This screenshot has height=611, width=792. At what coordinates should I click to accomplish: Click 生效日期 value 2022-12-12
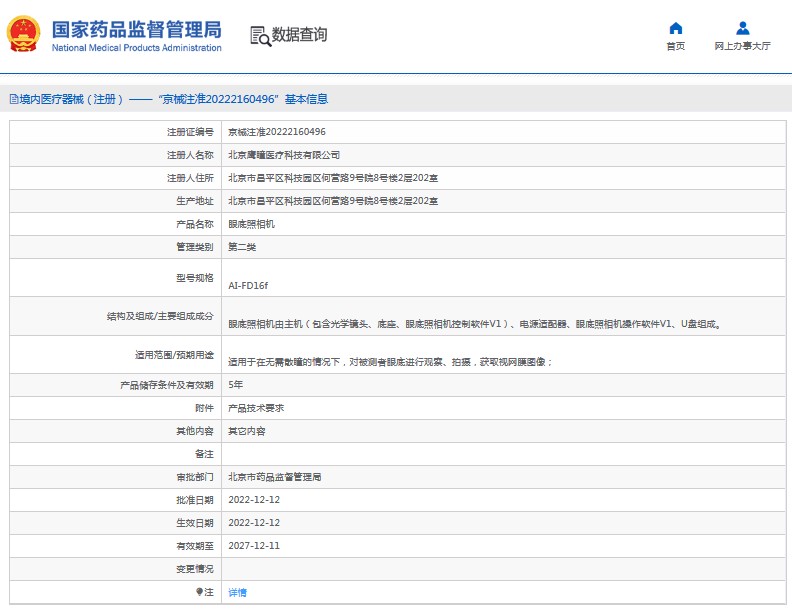[254, 523]
